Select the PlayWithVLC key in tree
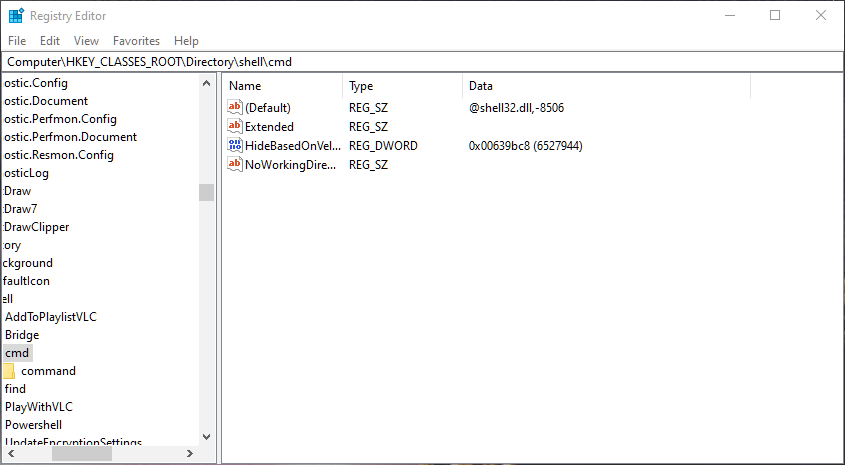845x465 pixels. click(x=39, y=407)
